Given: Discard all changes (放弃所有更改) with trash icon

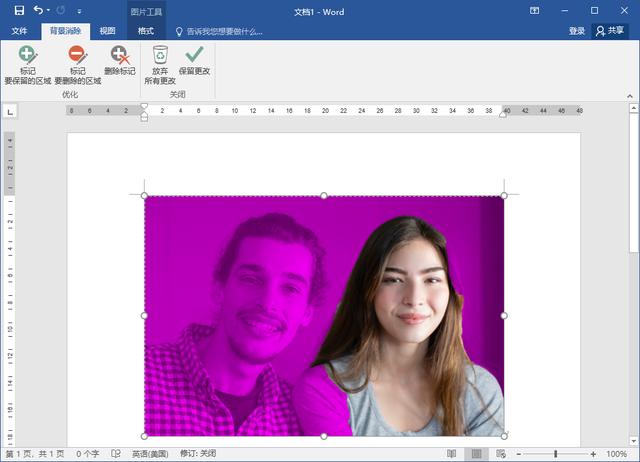Looking at the screenshot, I should tap(160, 65).
